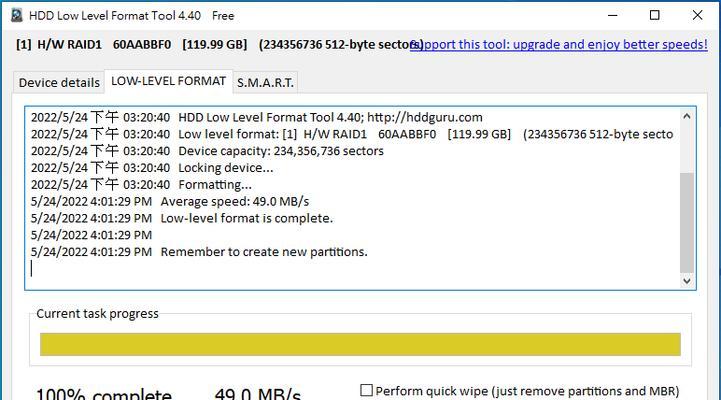The image size is (721, 400).
Task: Click the log scrollbar up arrow
Action: point(687,116)
